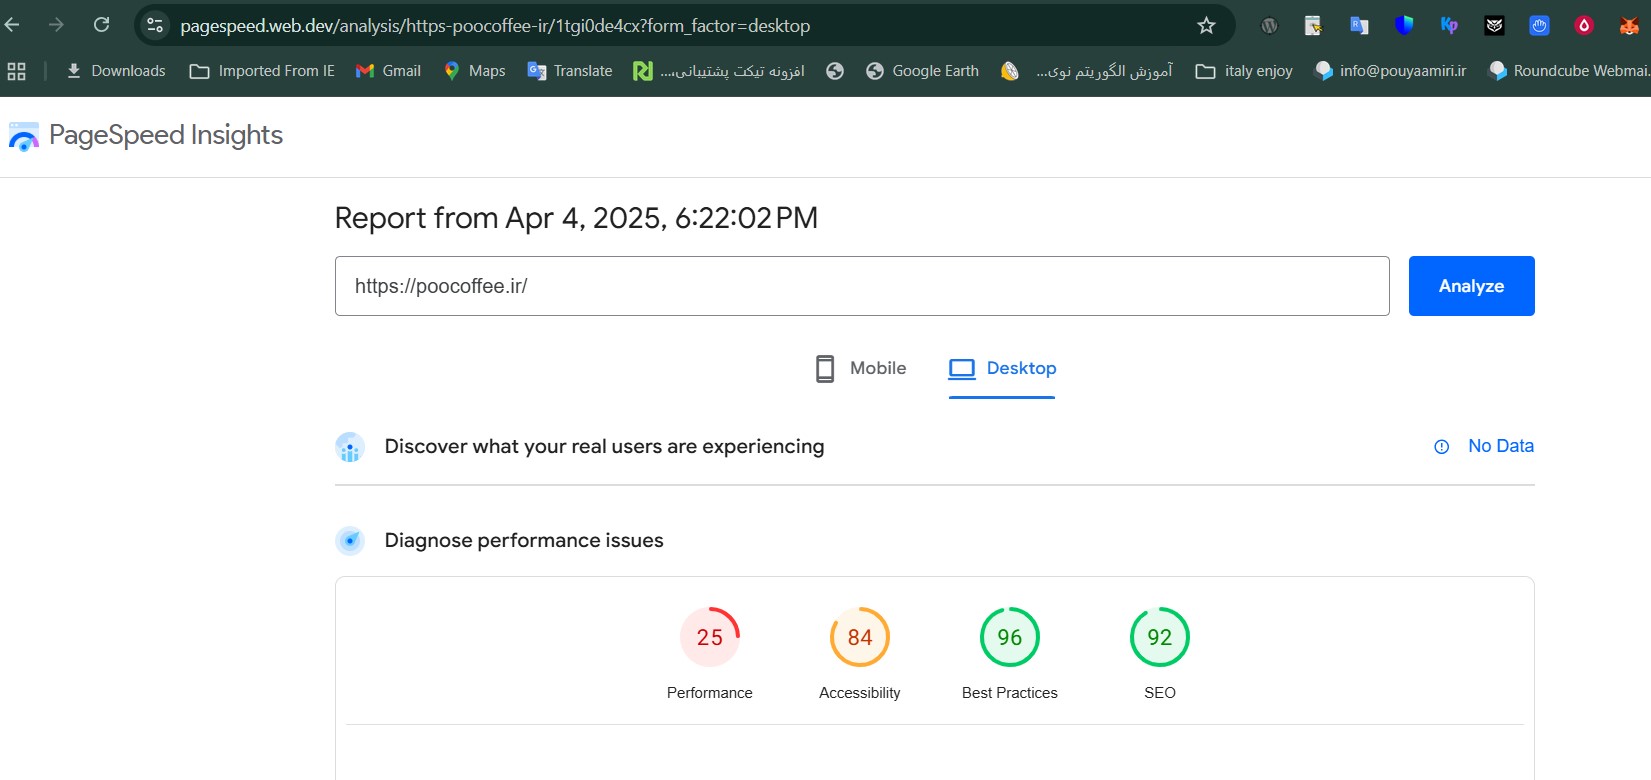Open the Downloads bookmark

(116, 71)
